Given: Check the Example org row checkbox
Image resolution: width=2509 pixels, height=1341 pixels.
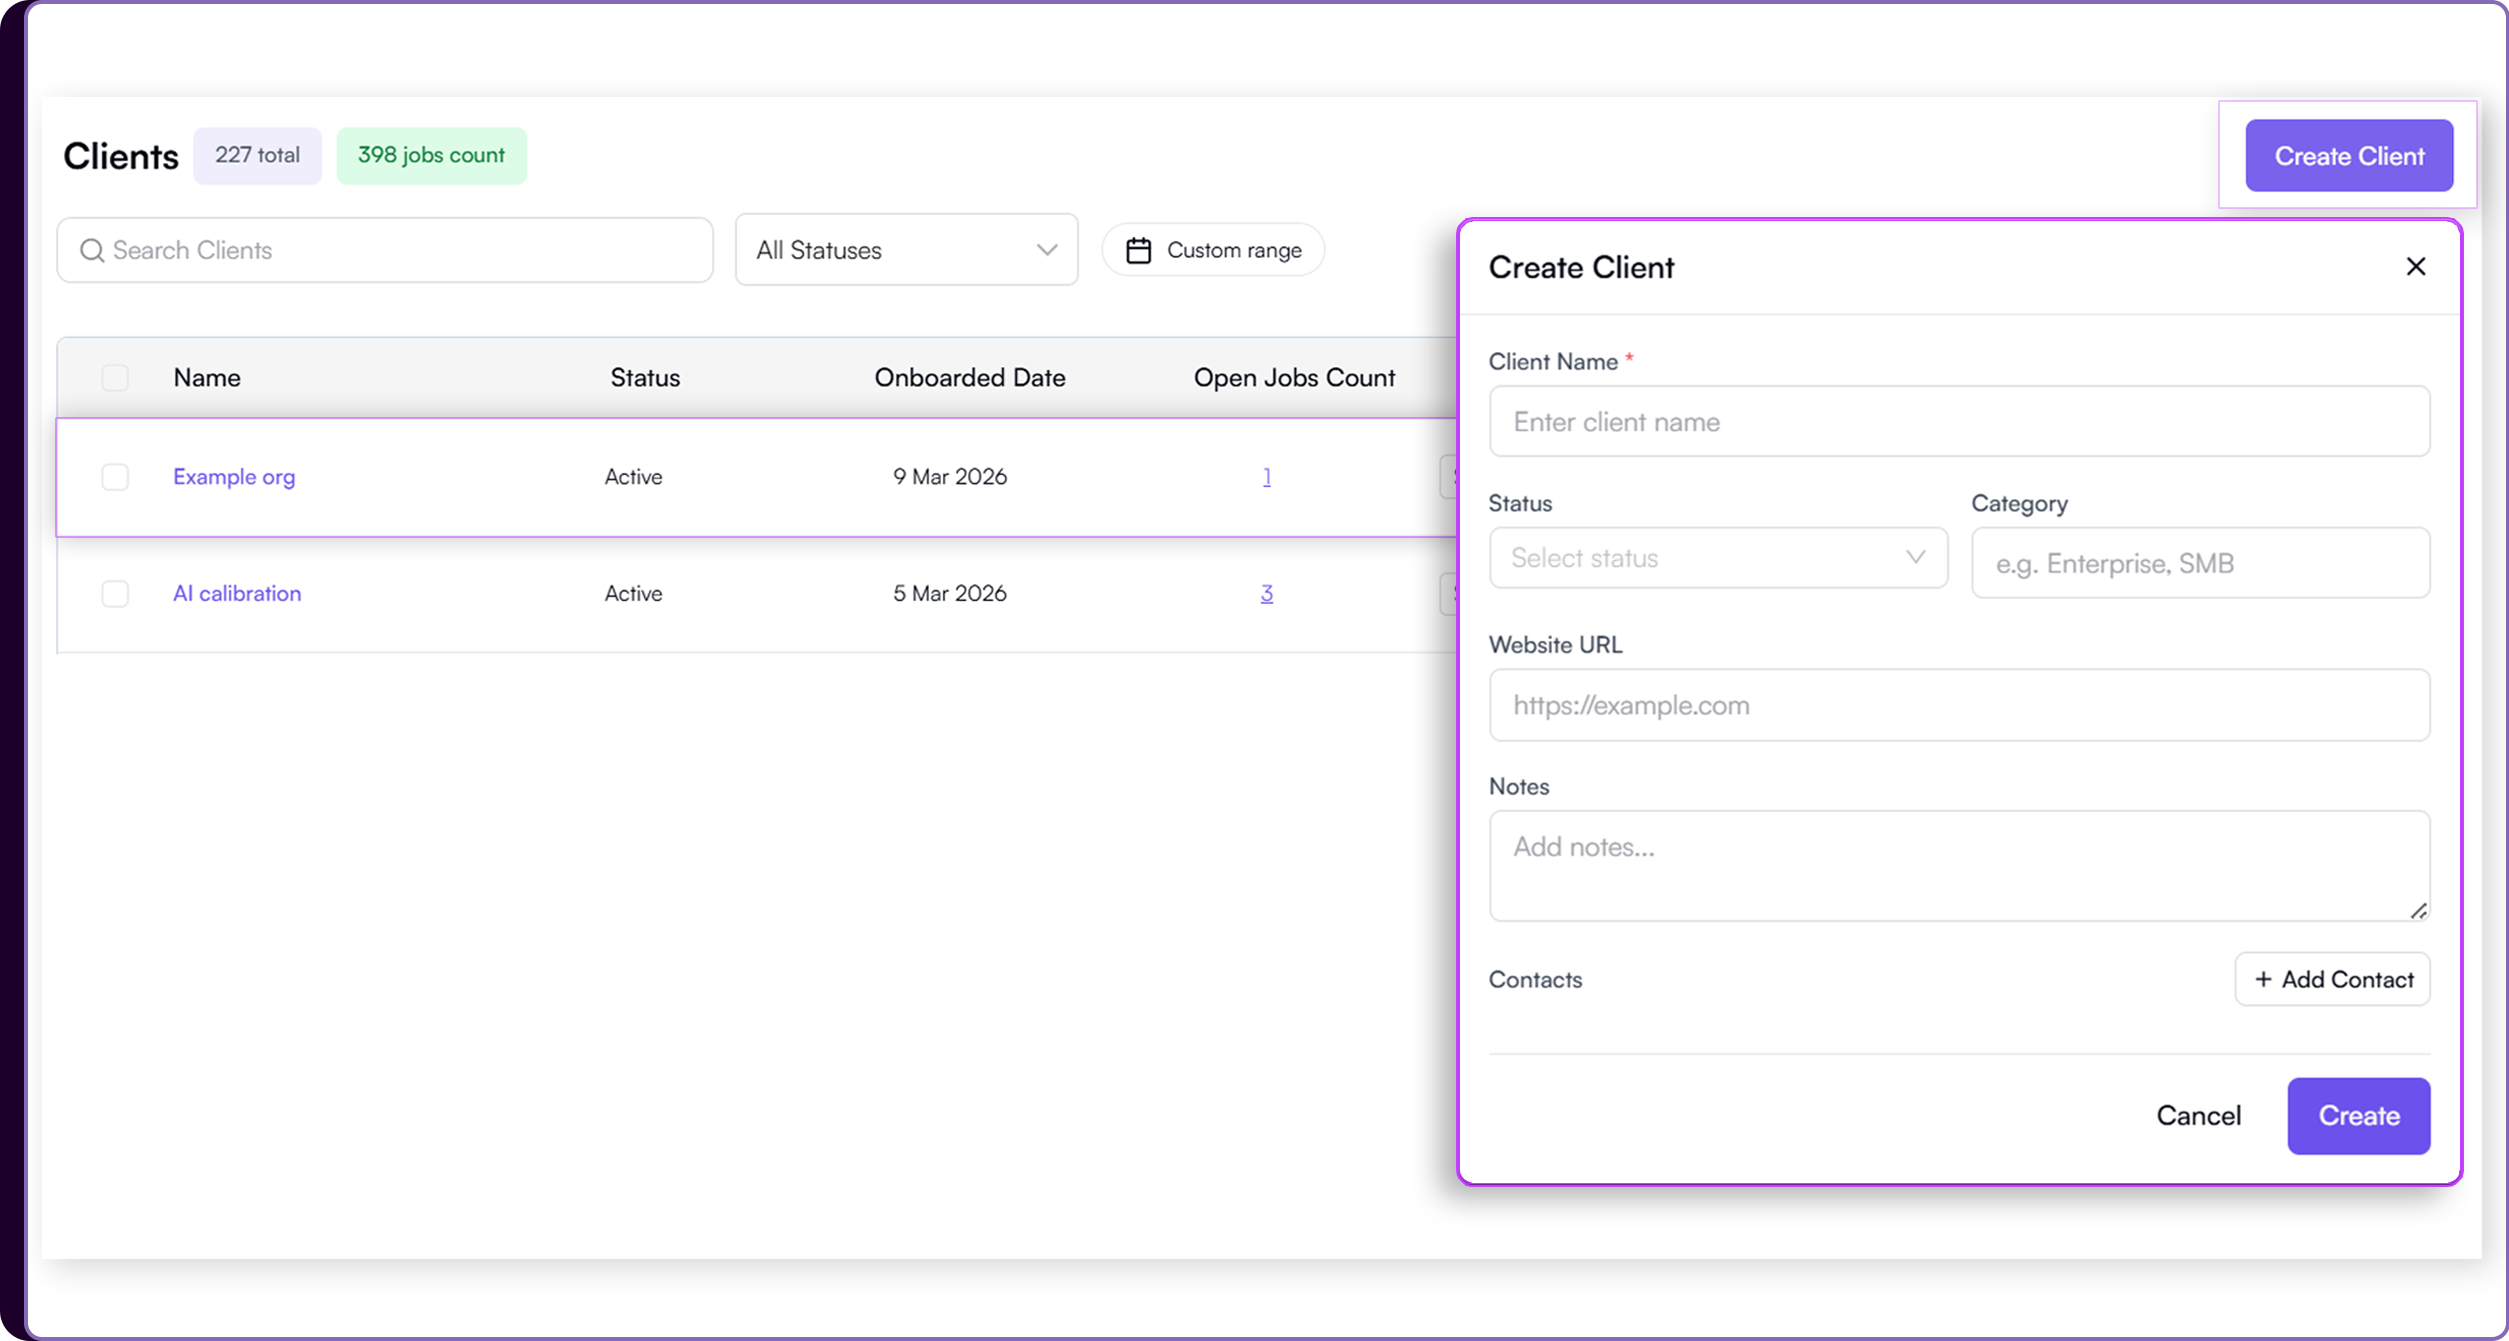Looking at the screenshot, I should pyautogui.click(x=115, y=477).
